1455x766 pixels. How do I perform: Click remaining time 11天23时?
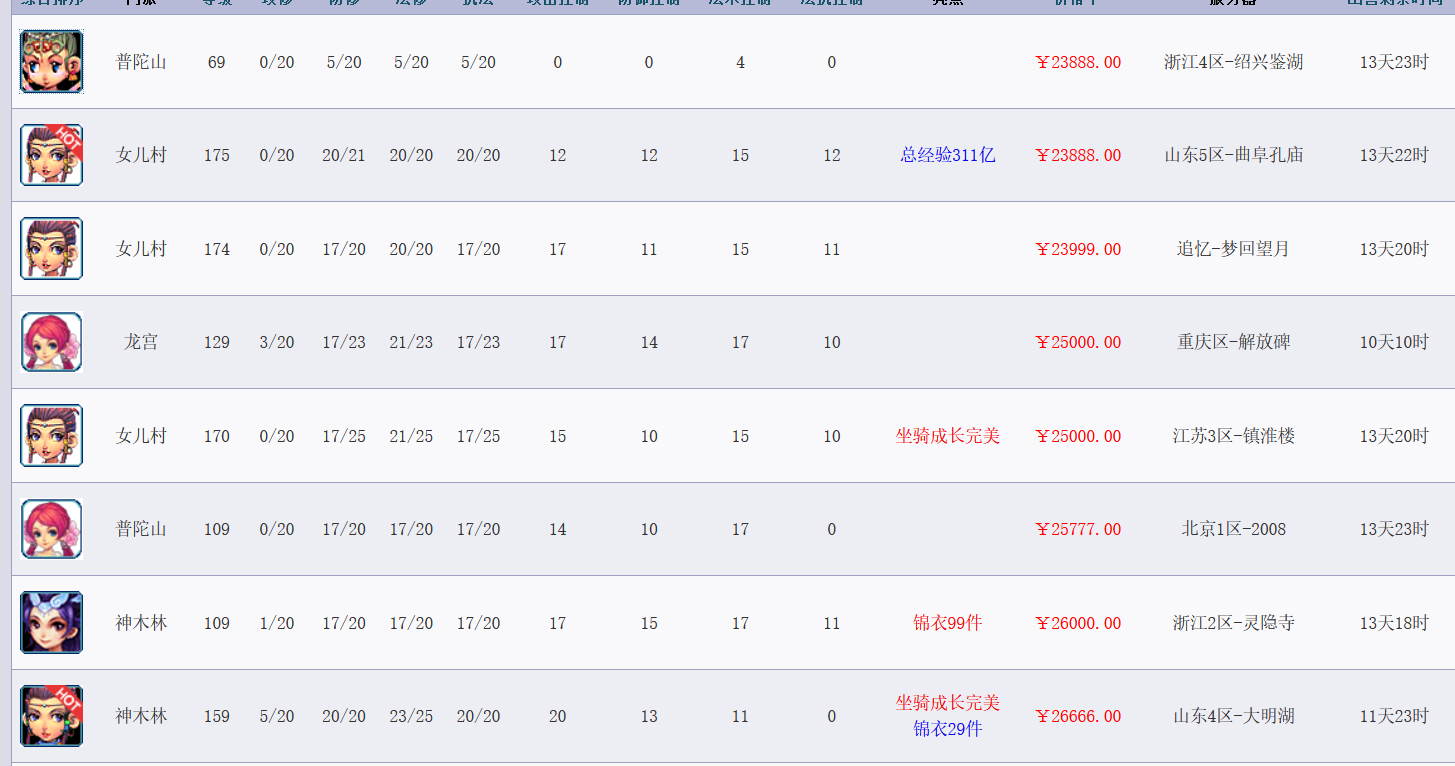pos(1394,716)
